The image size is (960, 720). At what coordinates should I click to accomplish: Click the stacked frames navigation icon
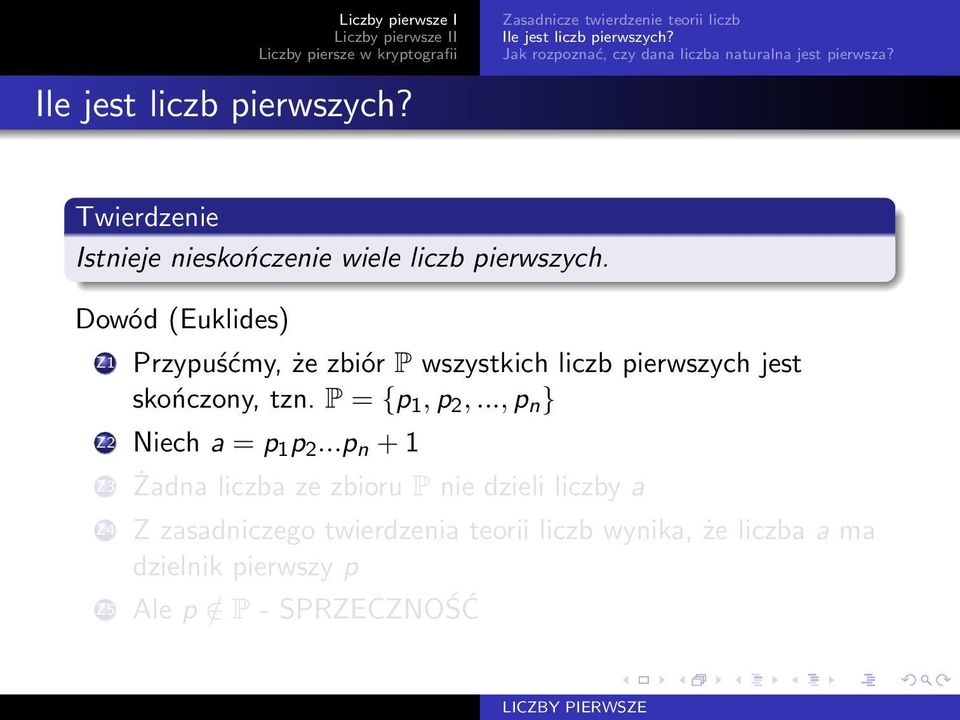tap(699, 680)
